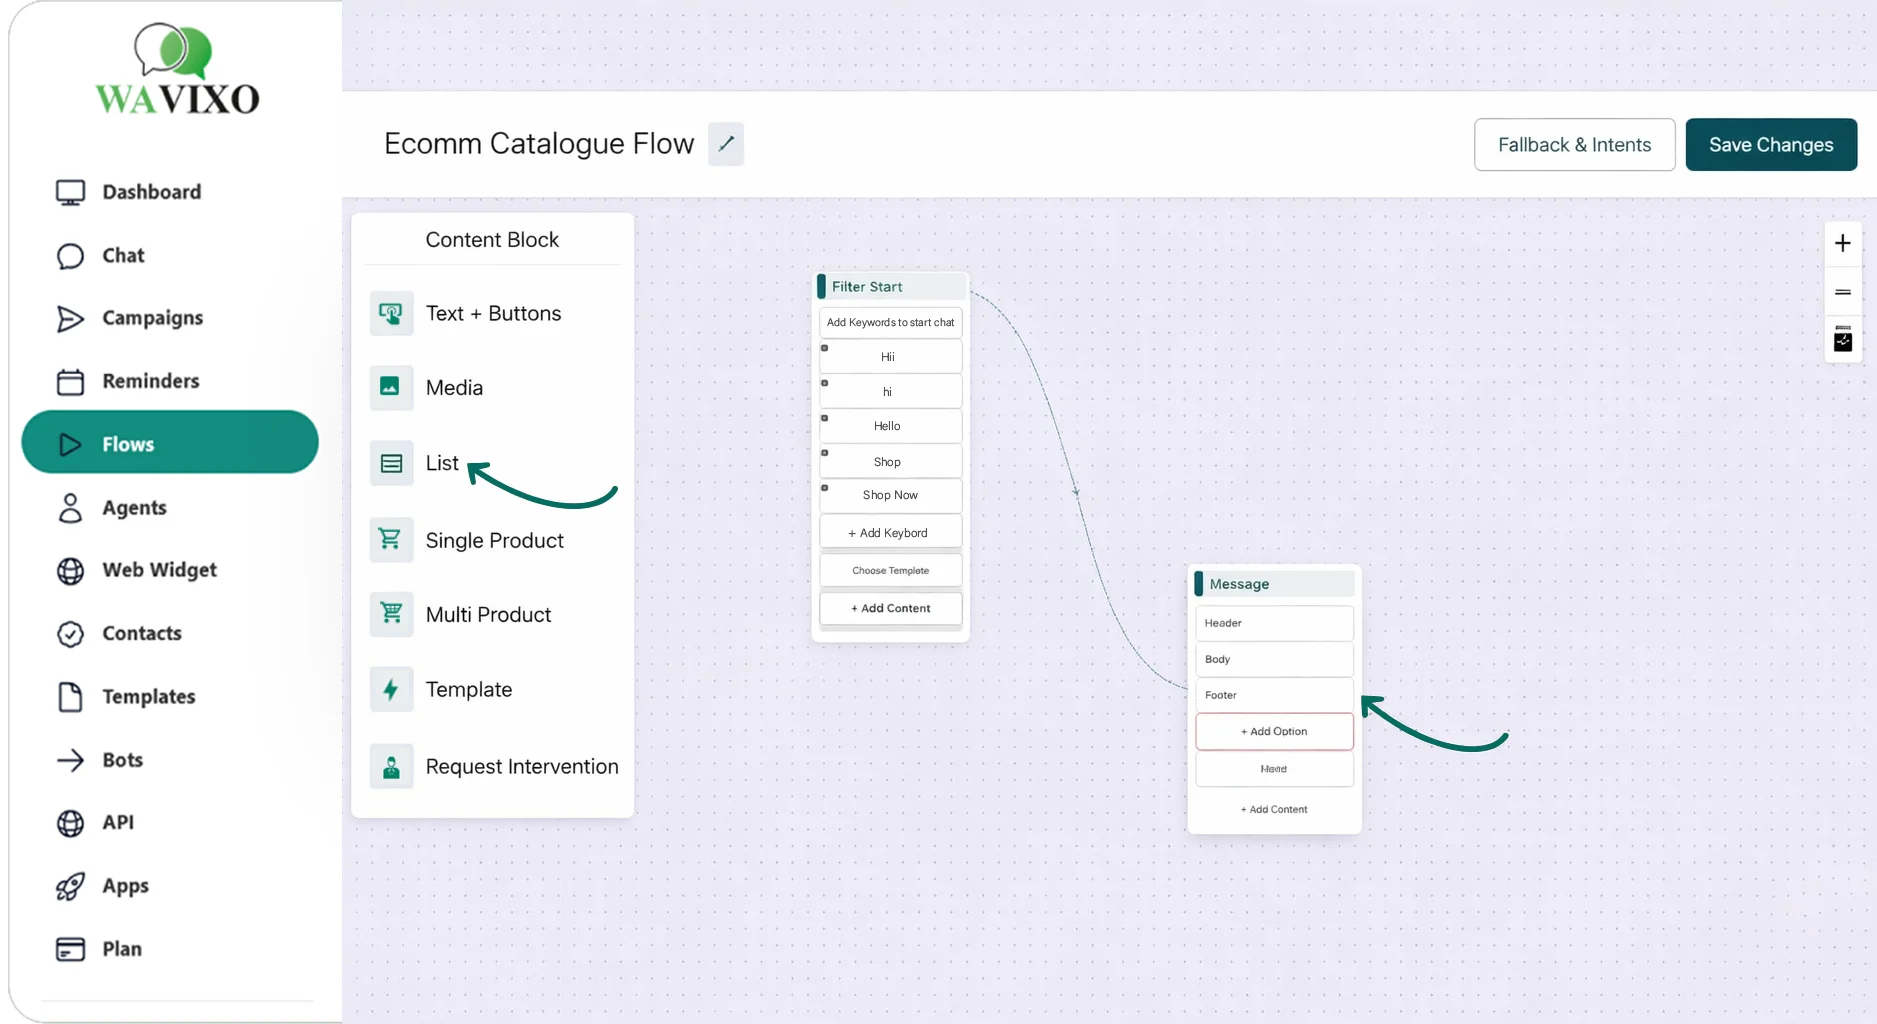This screenshot has height=1024, width=1877.
Task: Zoom out of the flow canvas
Action: pyautogui.click(x=1842, y=293)
